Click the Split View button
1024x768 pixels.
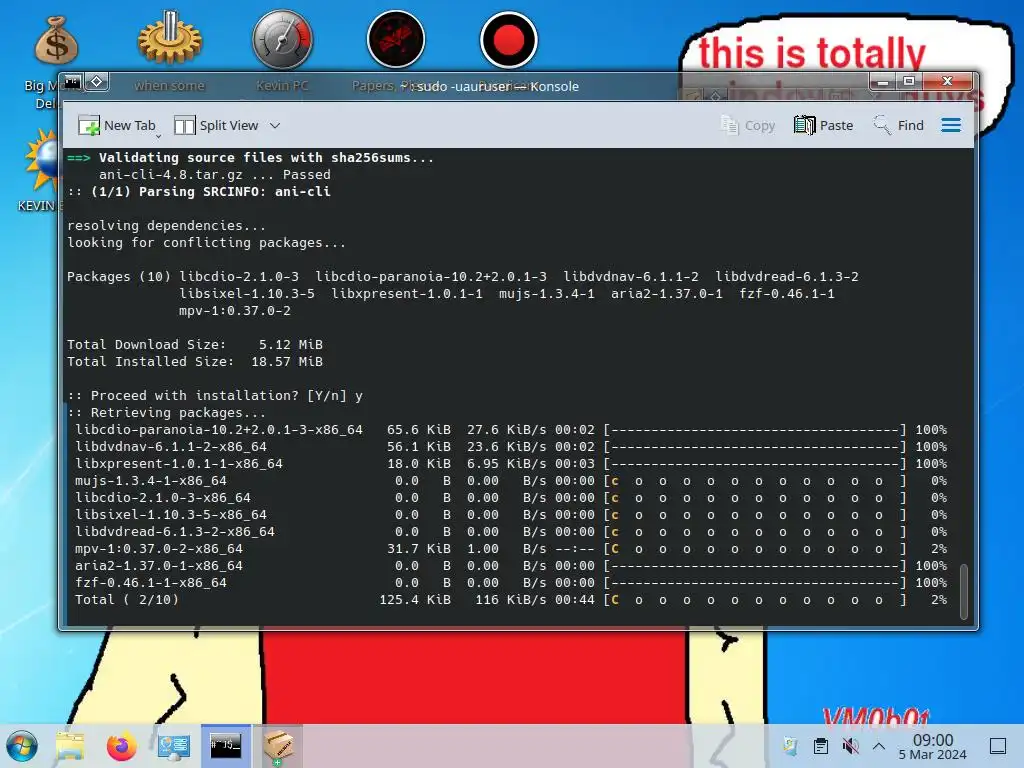(216, 125)
